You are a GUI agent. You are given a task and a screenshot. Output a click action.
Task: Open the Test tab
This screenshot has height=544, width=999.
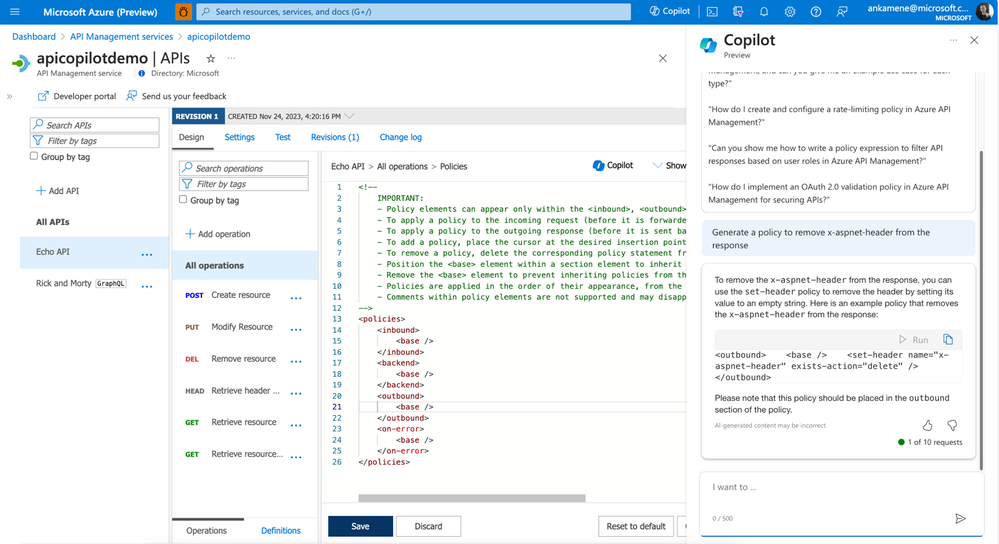(283, 138)
